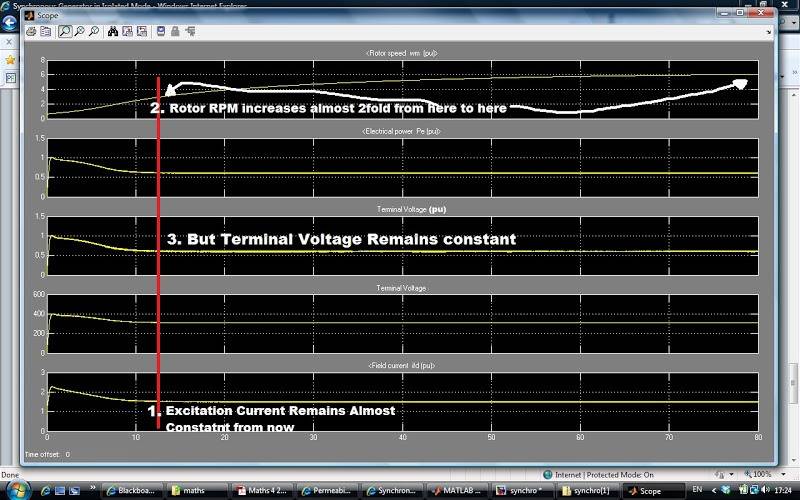Click the browser vertical scrollbar thumb
800x500 pixels.
point(793,383)
